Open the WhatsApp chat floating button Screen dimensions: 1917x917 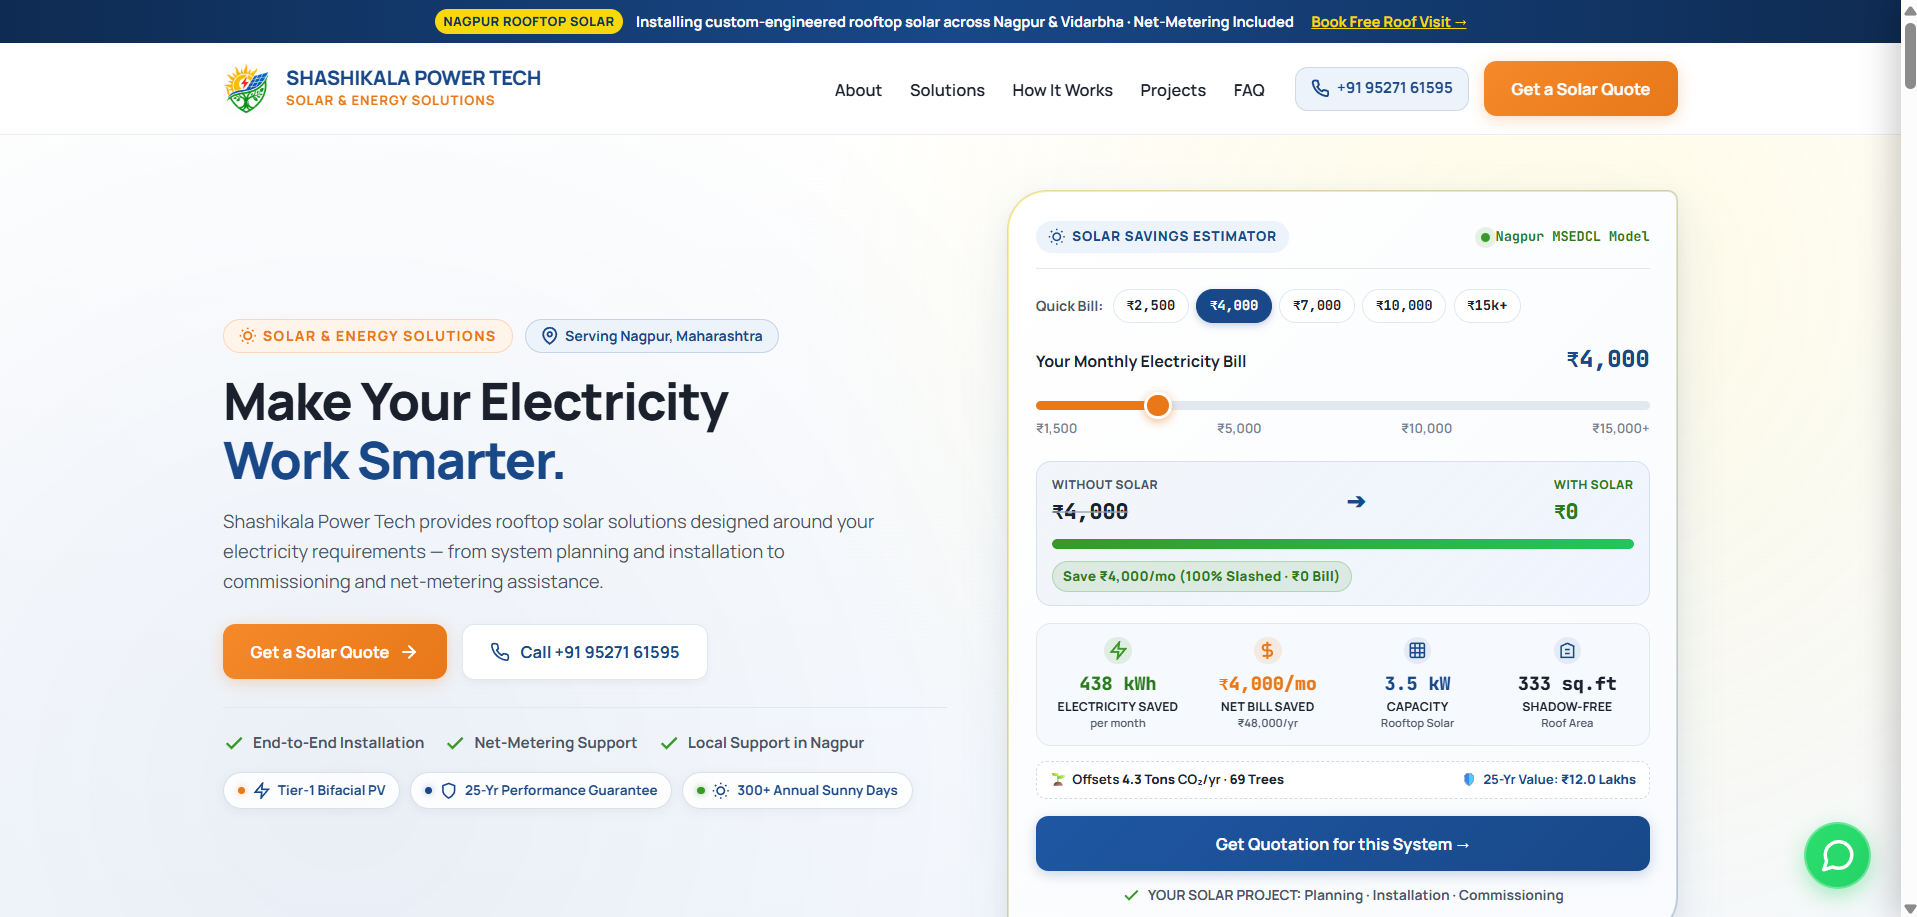[1837, 855]
